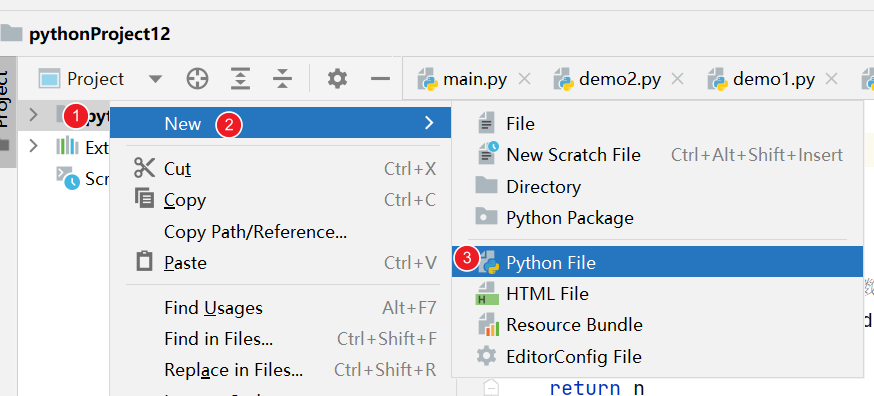This screenshot has height=396, width=874.
Task: Click the Select Opened File target icon
Action: click(197, 79)
